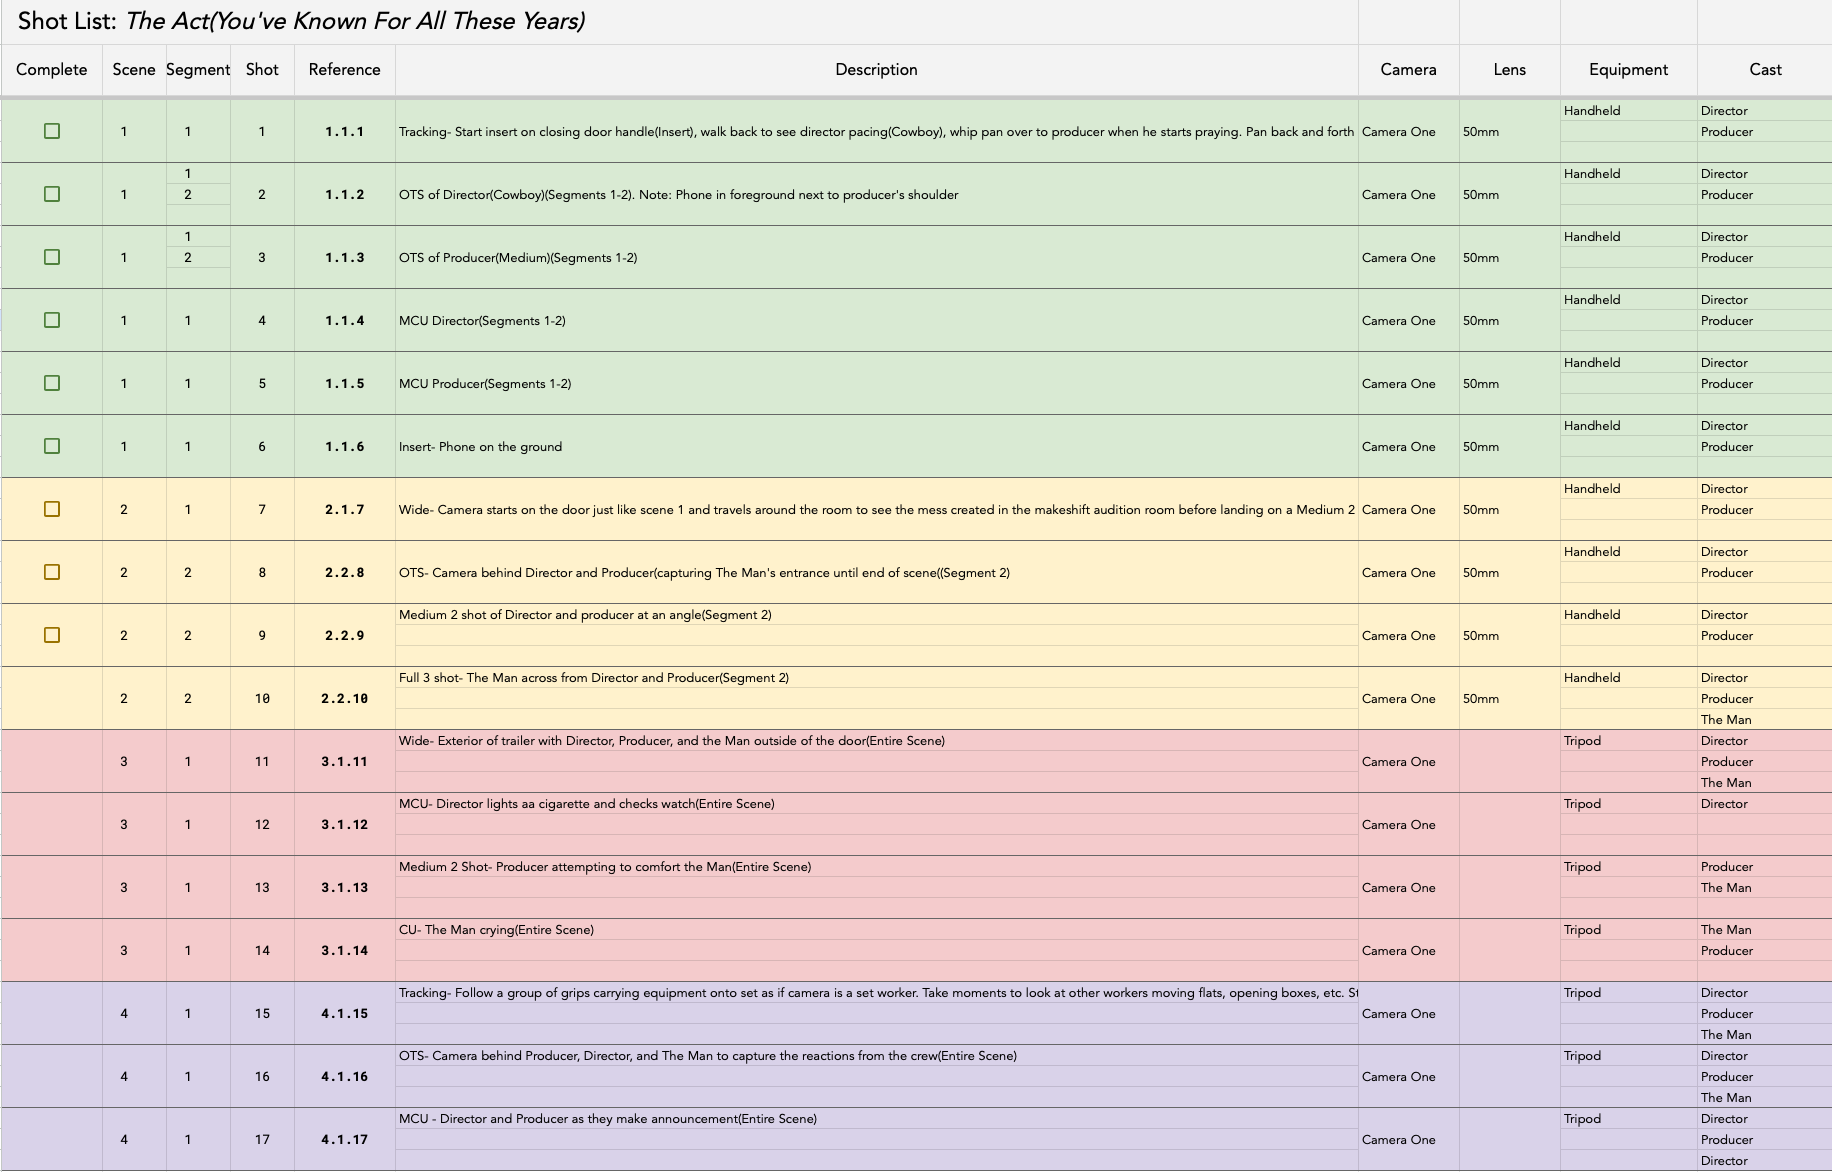Select reference cell 1.1.3
This screenshot has height=1172, width=1832.
pos(344,257)
